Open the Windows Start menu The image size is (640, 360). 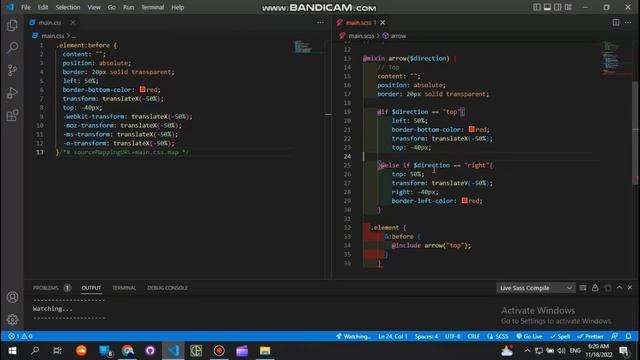(12, 351)
